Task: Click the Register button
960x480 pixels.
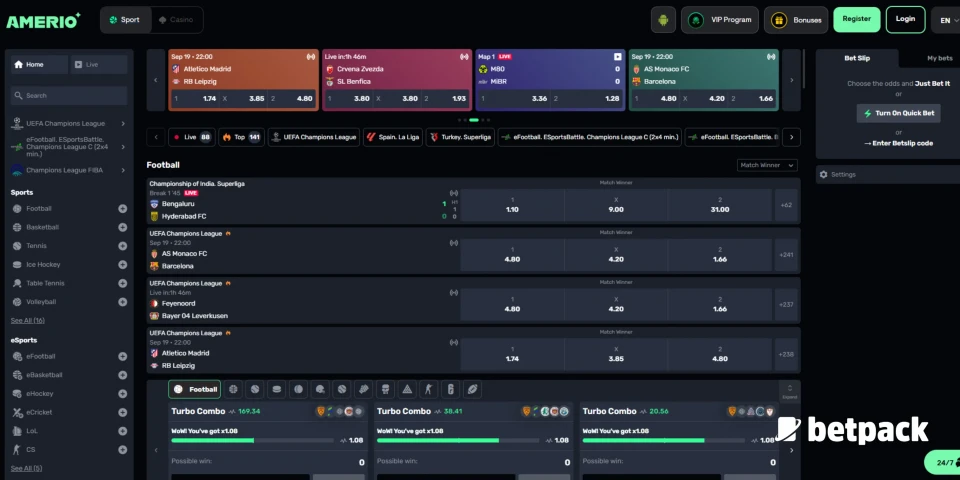Action: click(856, 19)
